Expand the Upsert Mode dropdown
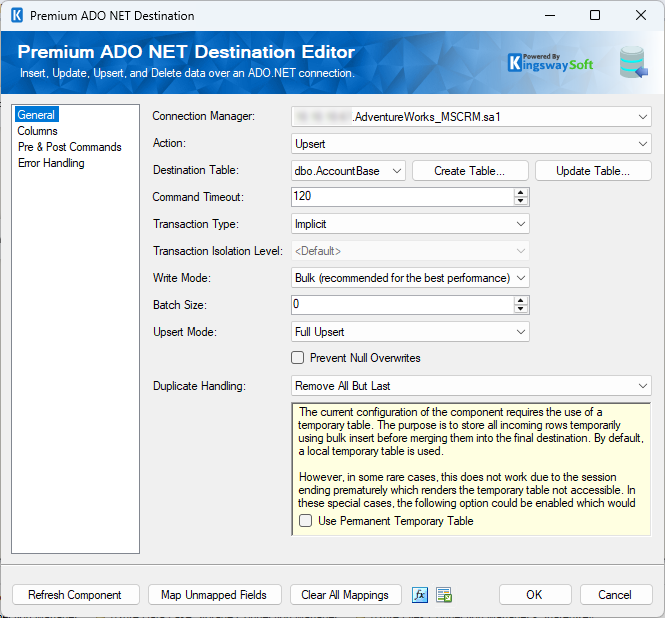Image resolution: width=665 pixels, height=618 pixels. pyautogui.click(x=410, y=332)
